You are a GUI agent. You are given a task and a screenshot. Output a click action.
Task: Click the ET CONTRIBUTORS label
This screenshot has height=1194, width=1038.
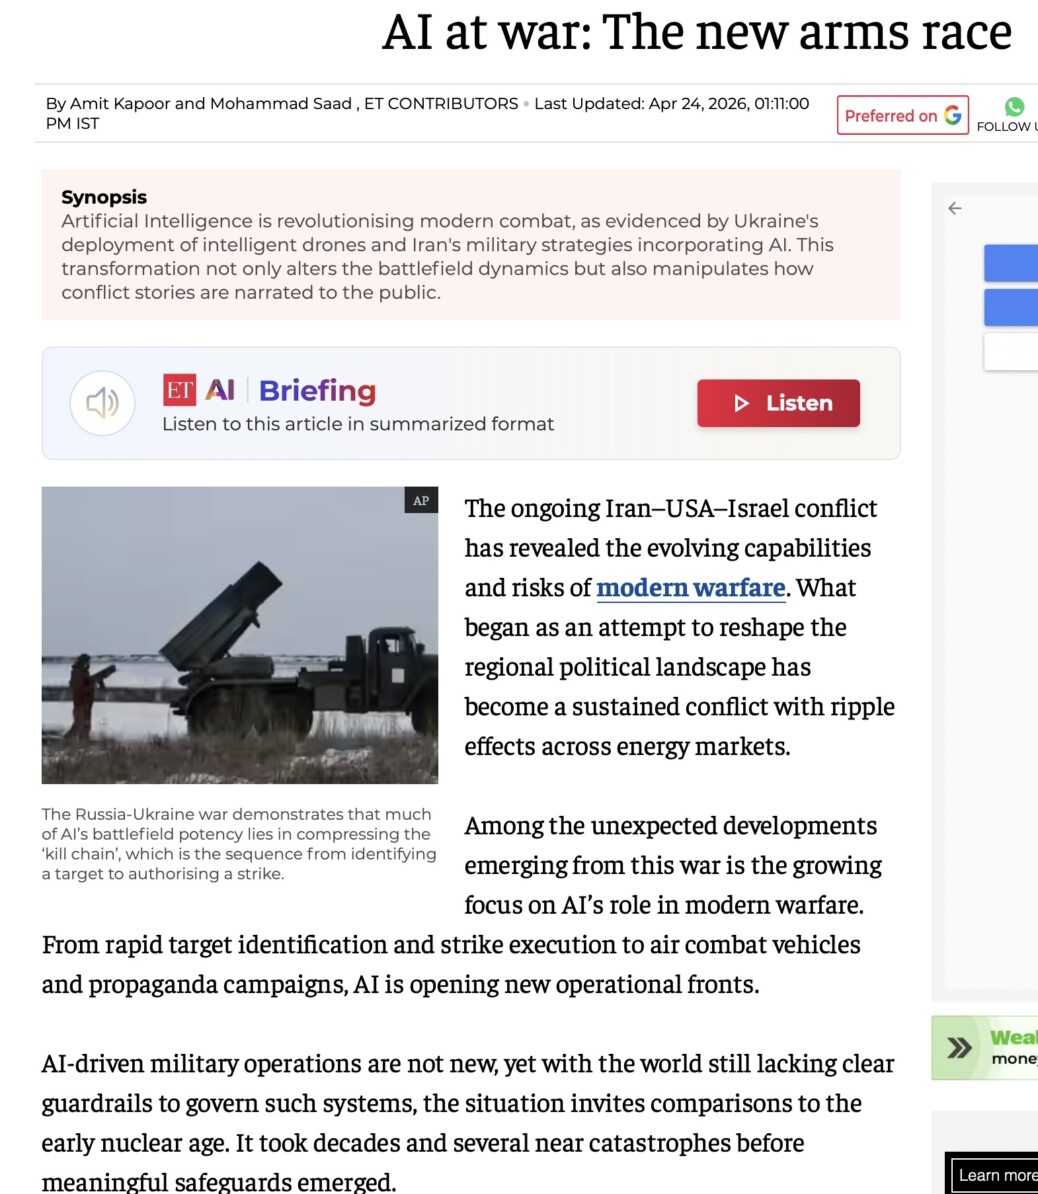click(441, 104)
